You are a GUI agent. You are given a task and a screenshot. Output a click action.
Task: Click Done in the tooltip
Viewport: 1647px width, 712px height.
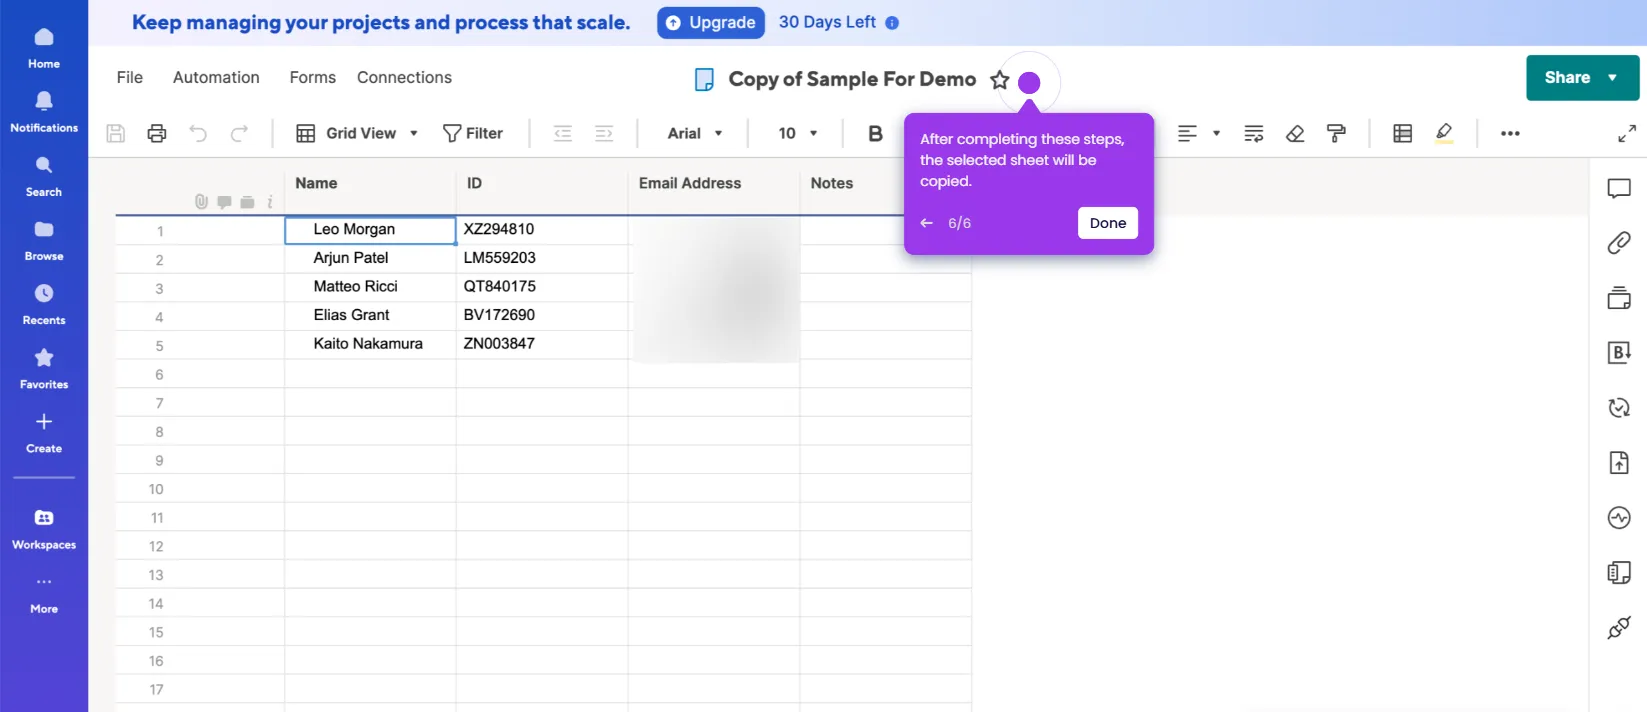tap(1108, 223)
